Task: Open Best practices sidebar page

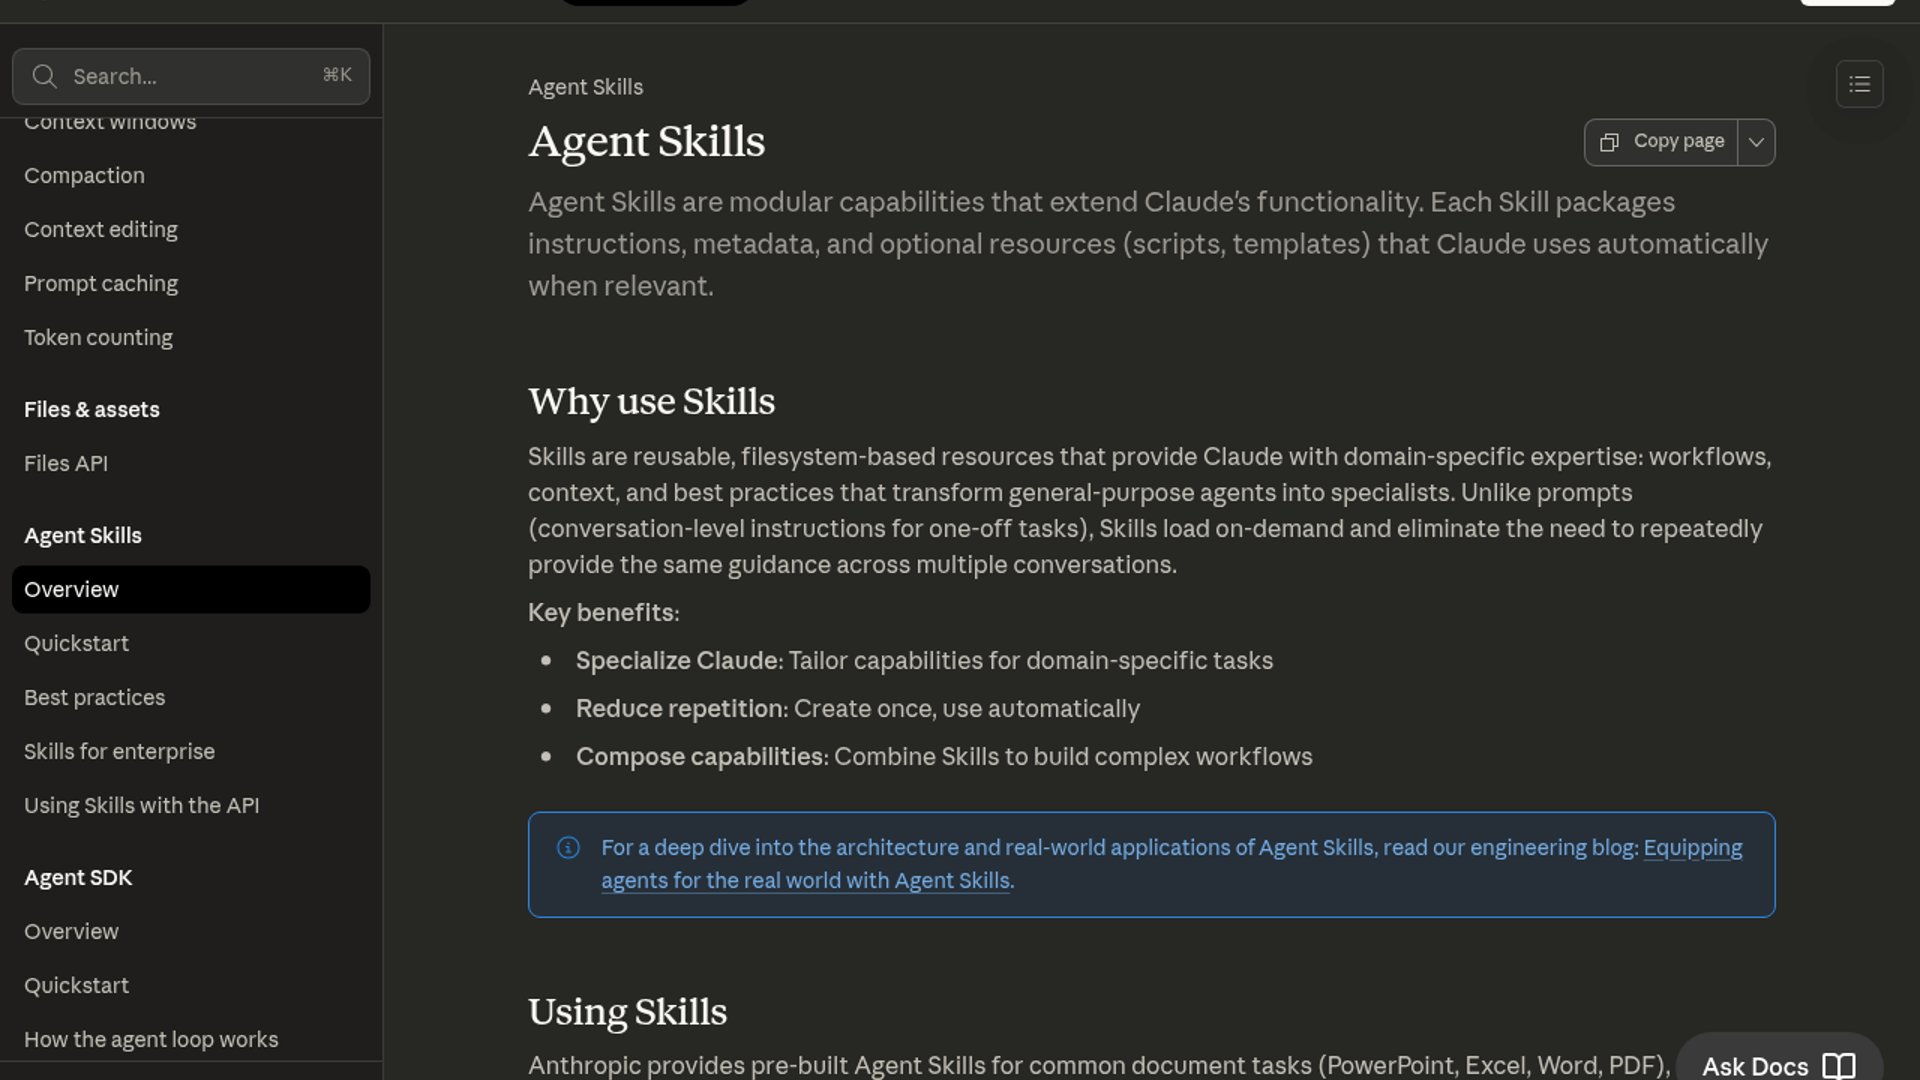Action: pos(94,698)
